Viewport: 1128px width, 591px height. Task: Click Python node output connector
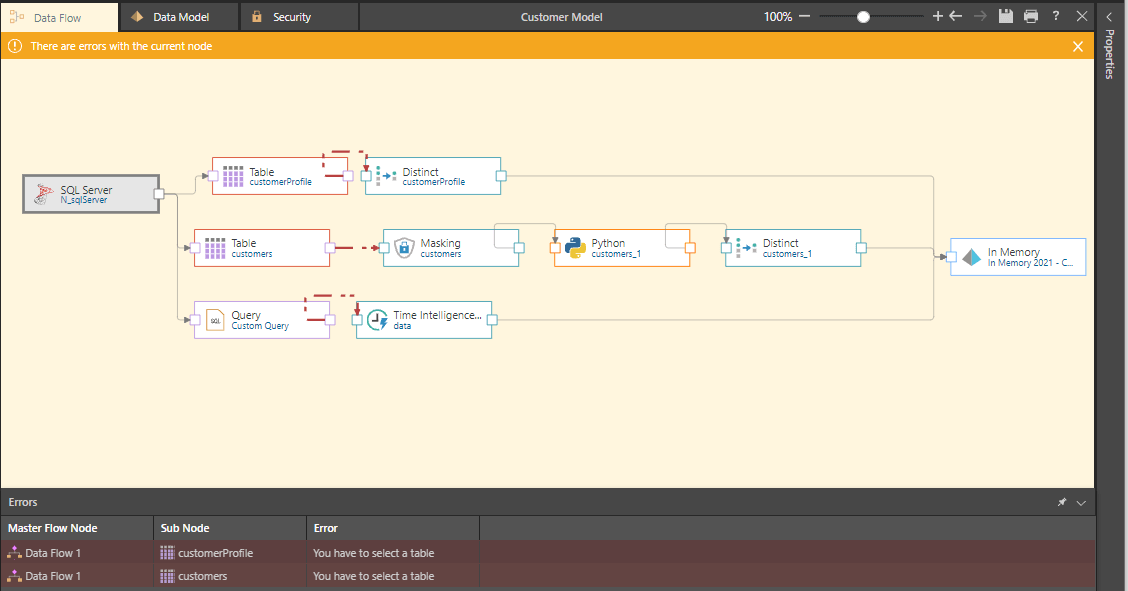coord(690,248)
